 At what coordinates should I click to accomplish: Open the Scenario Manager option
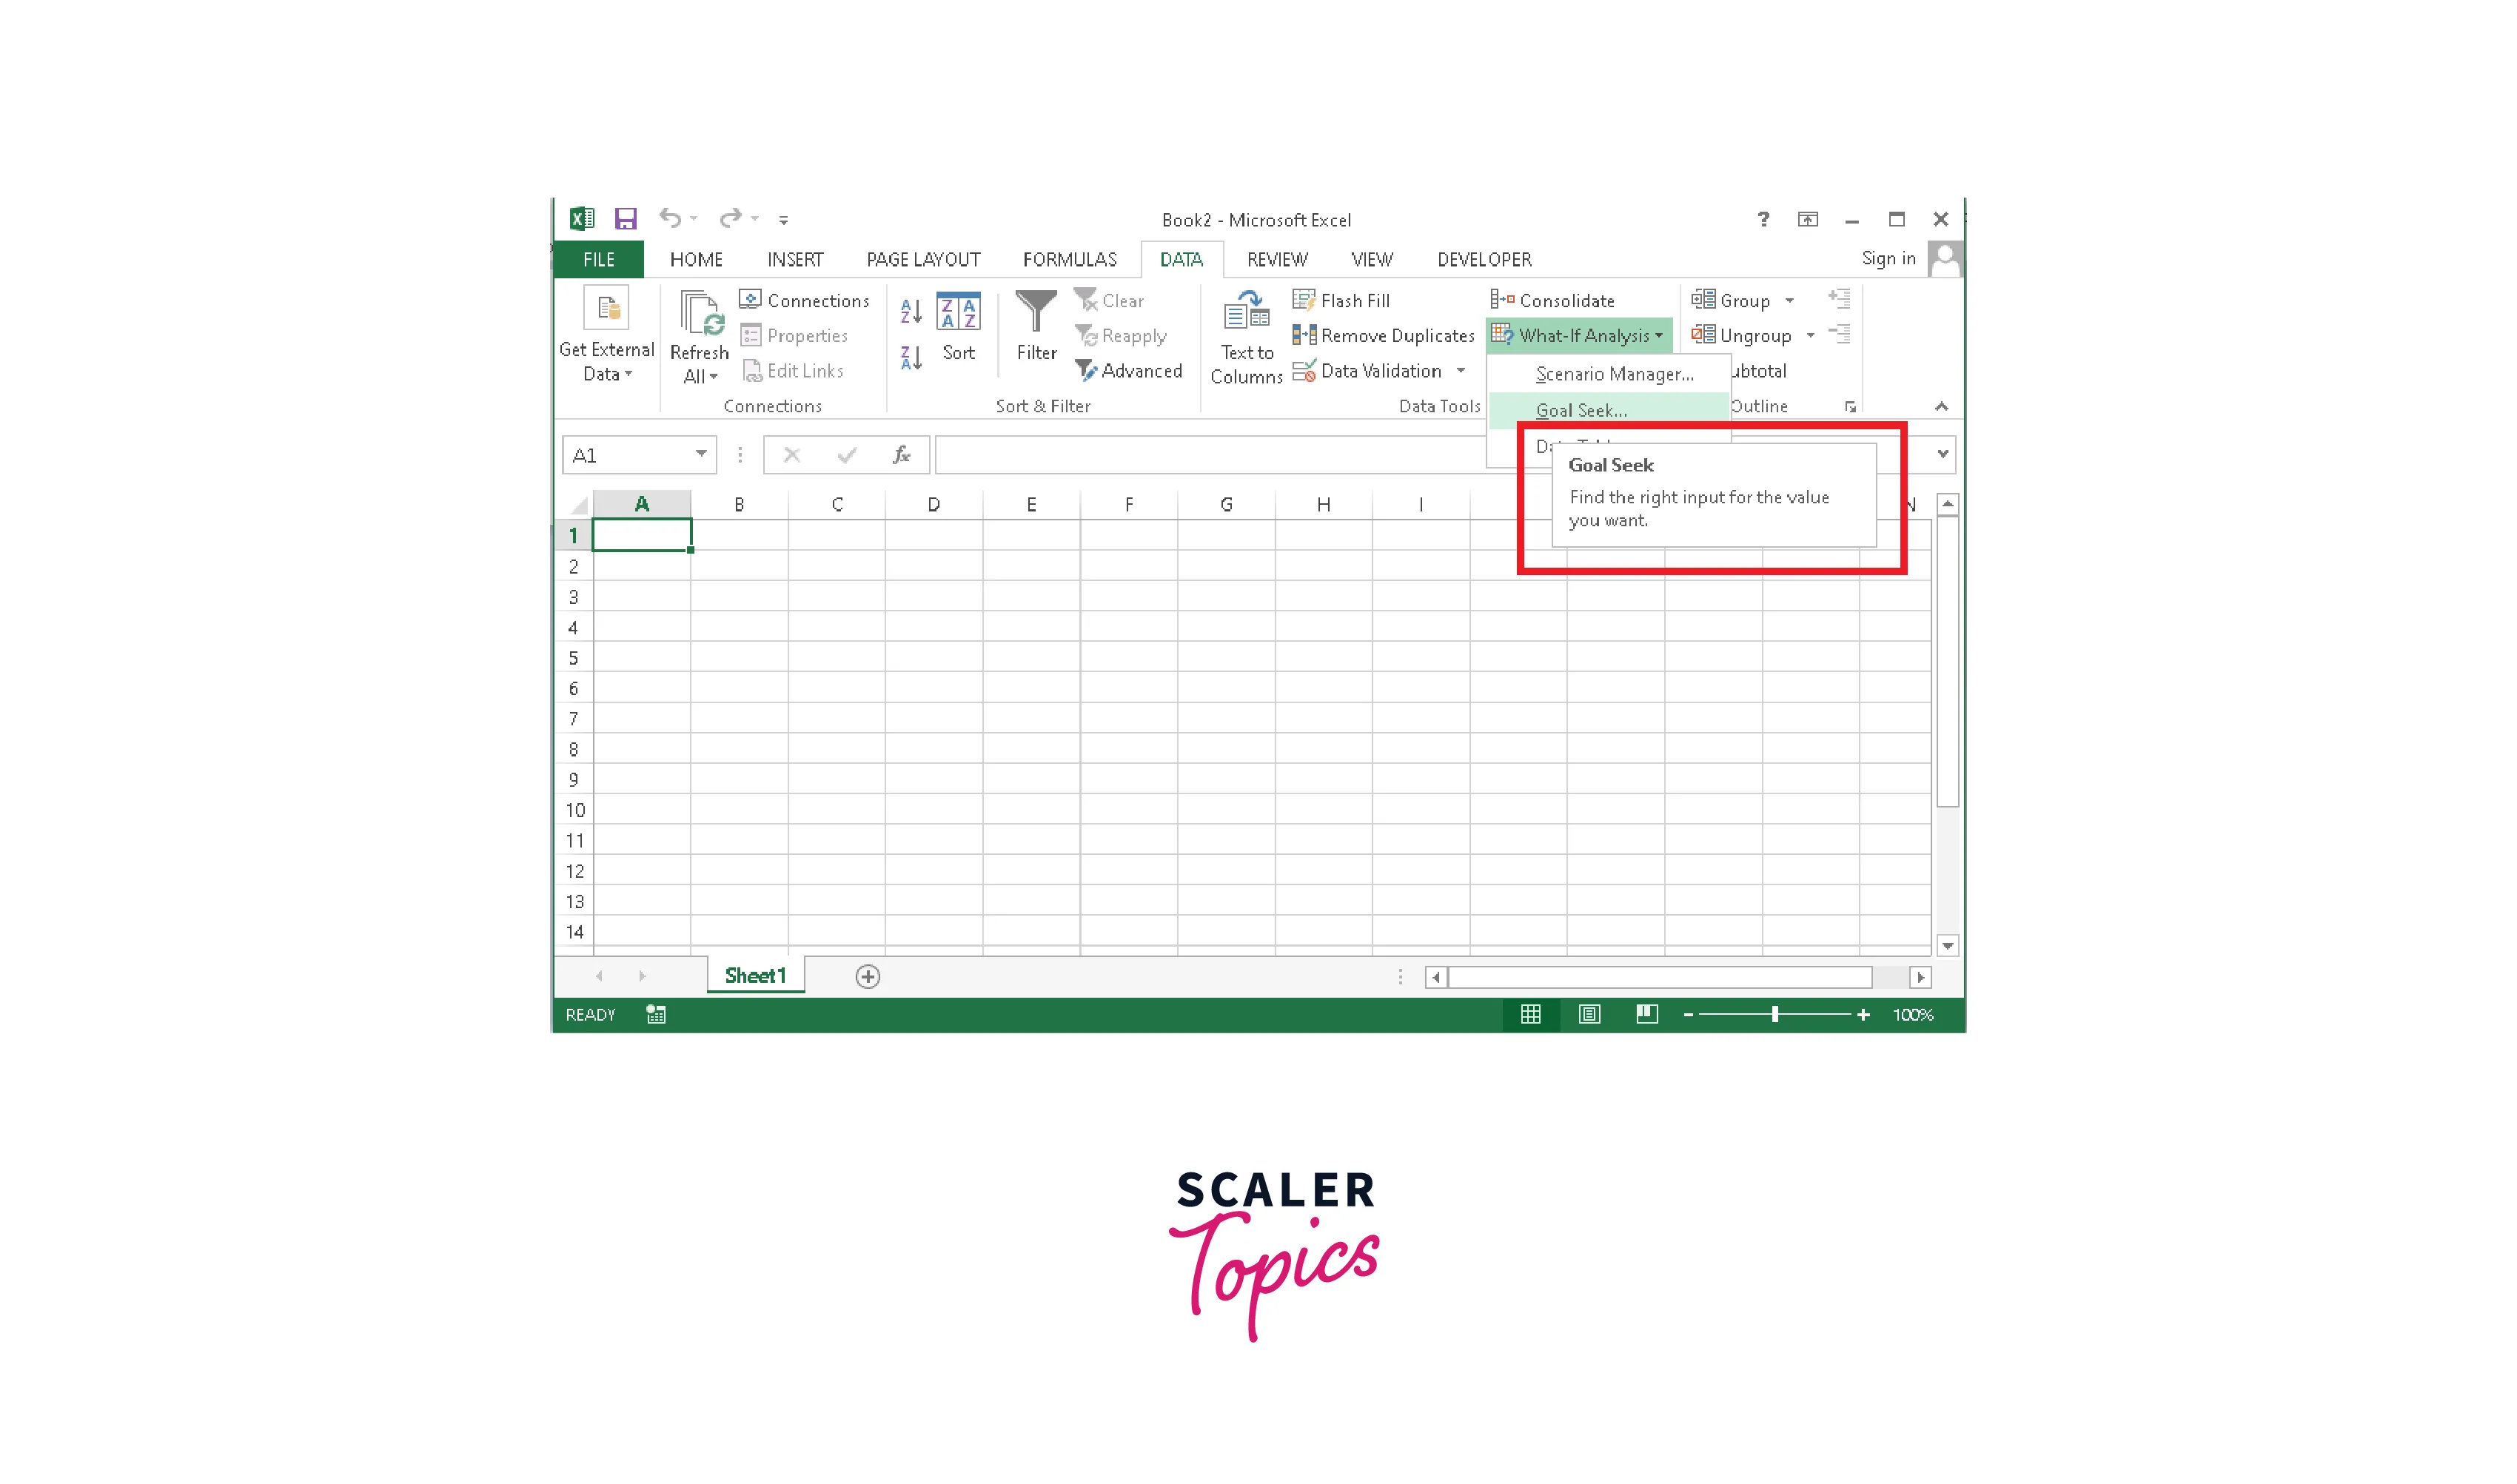click(1612, 373)
